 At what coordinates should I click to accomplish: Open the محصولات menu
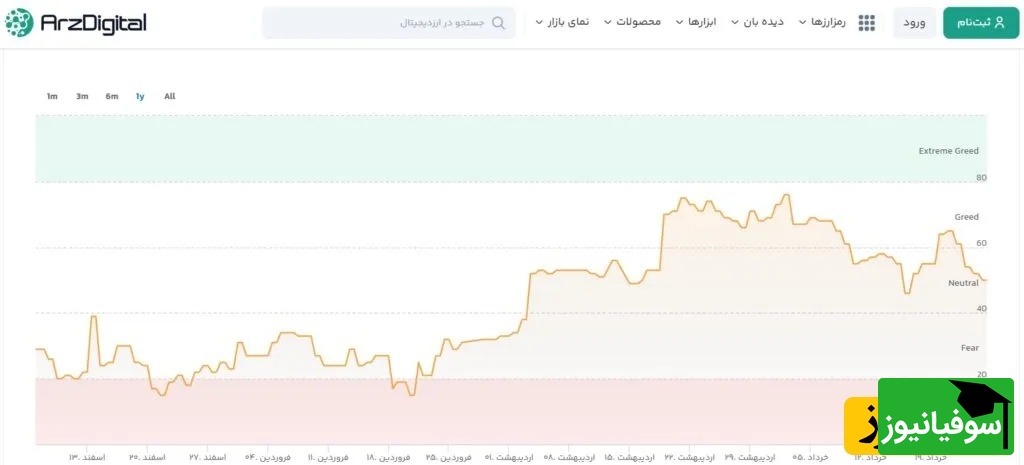click(632, 22)
